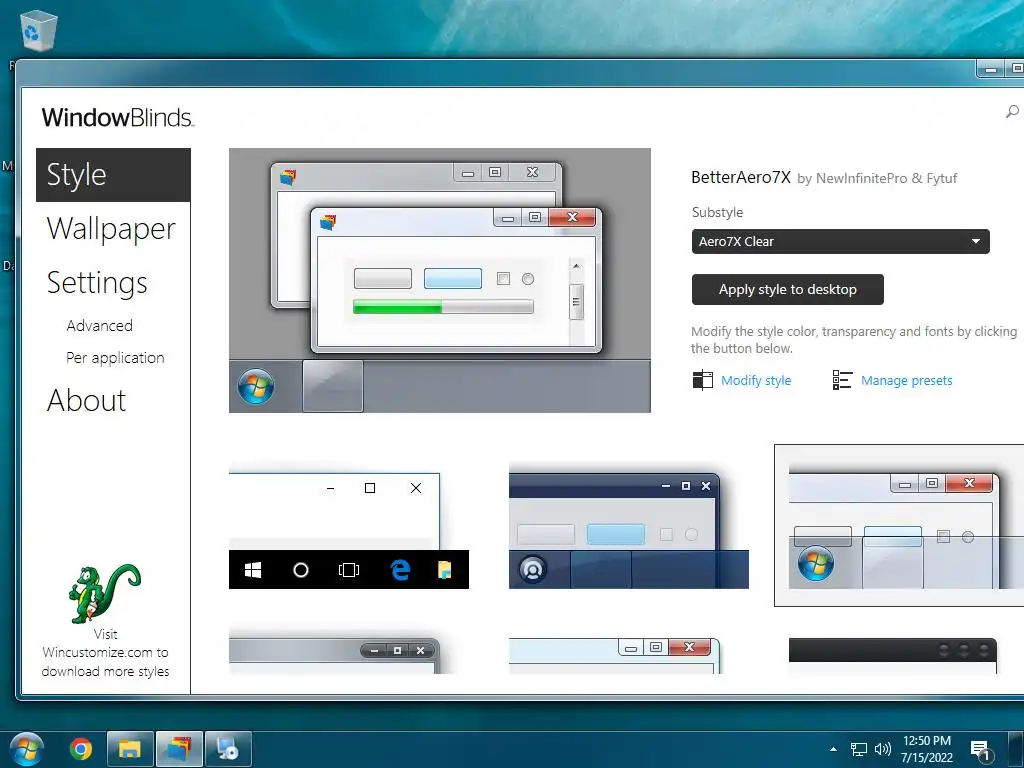Click Apply style to desktop

click(x=788, y=289)
